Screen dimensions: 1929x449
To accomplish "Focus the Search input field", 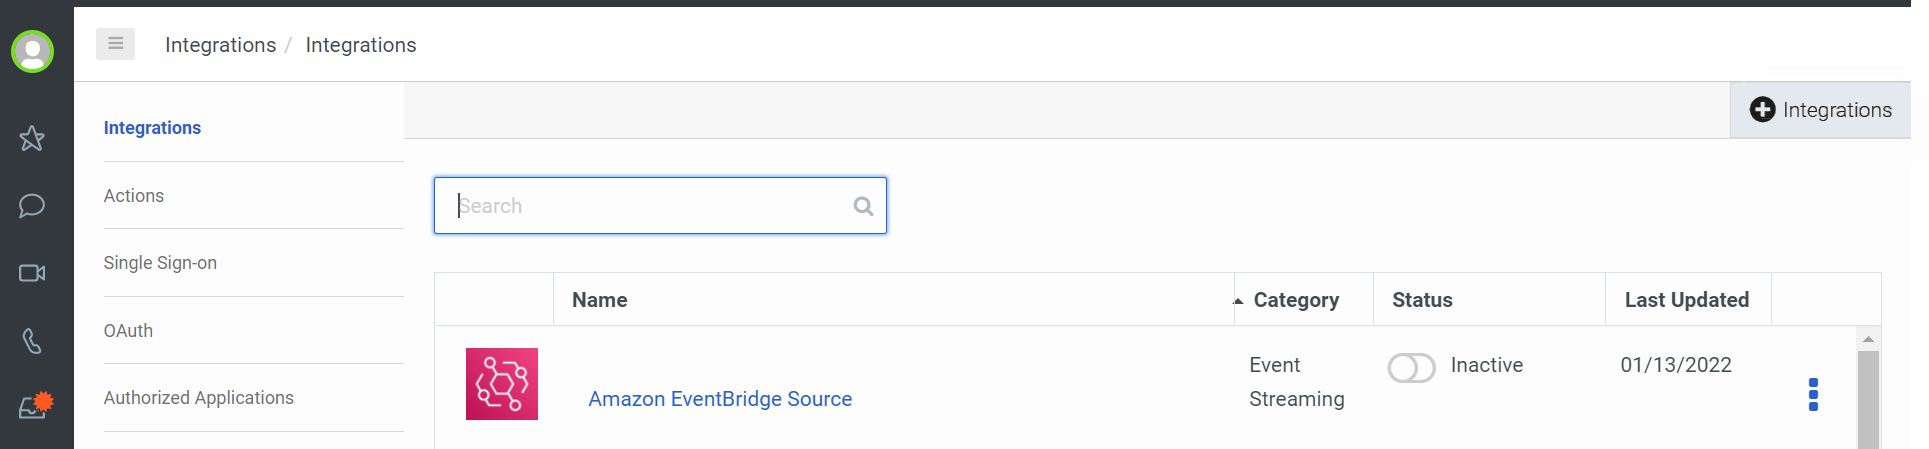I will (x=660, y=206).
